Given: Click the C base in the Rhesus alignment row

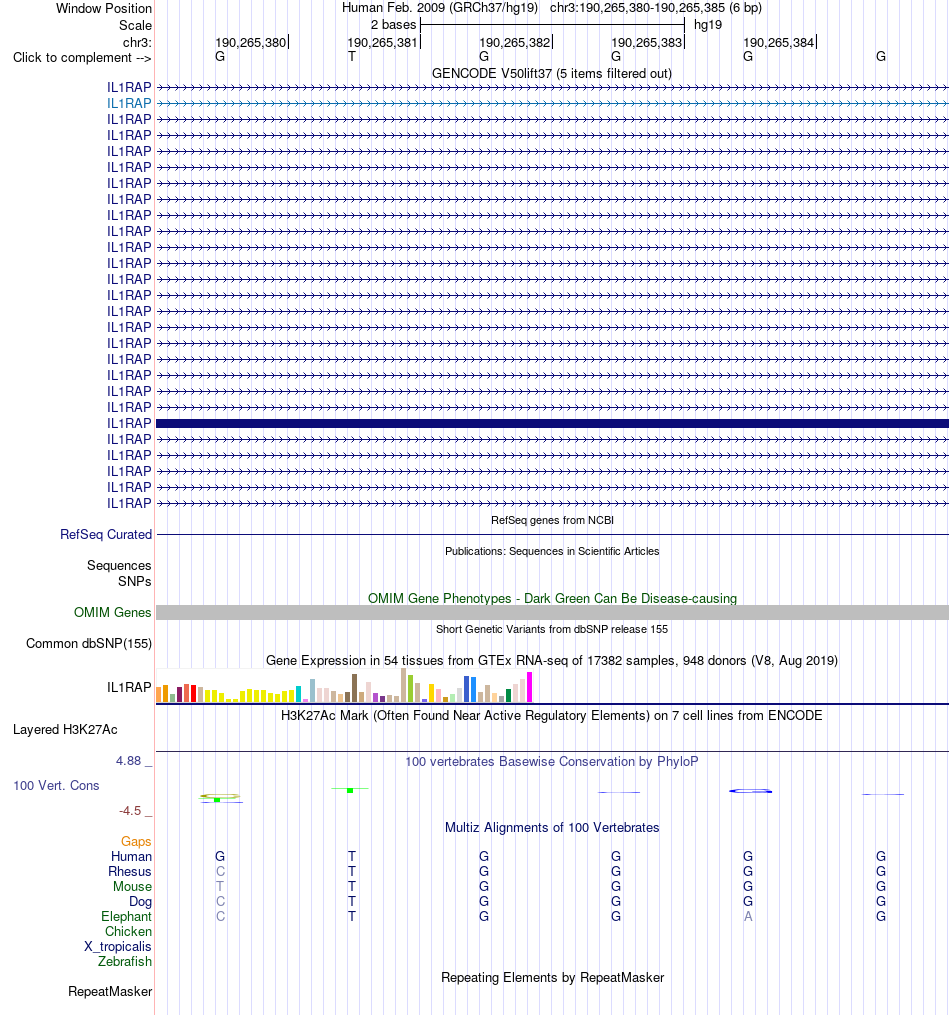Looking at the screenshot, I should point(220,871).
